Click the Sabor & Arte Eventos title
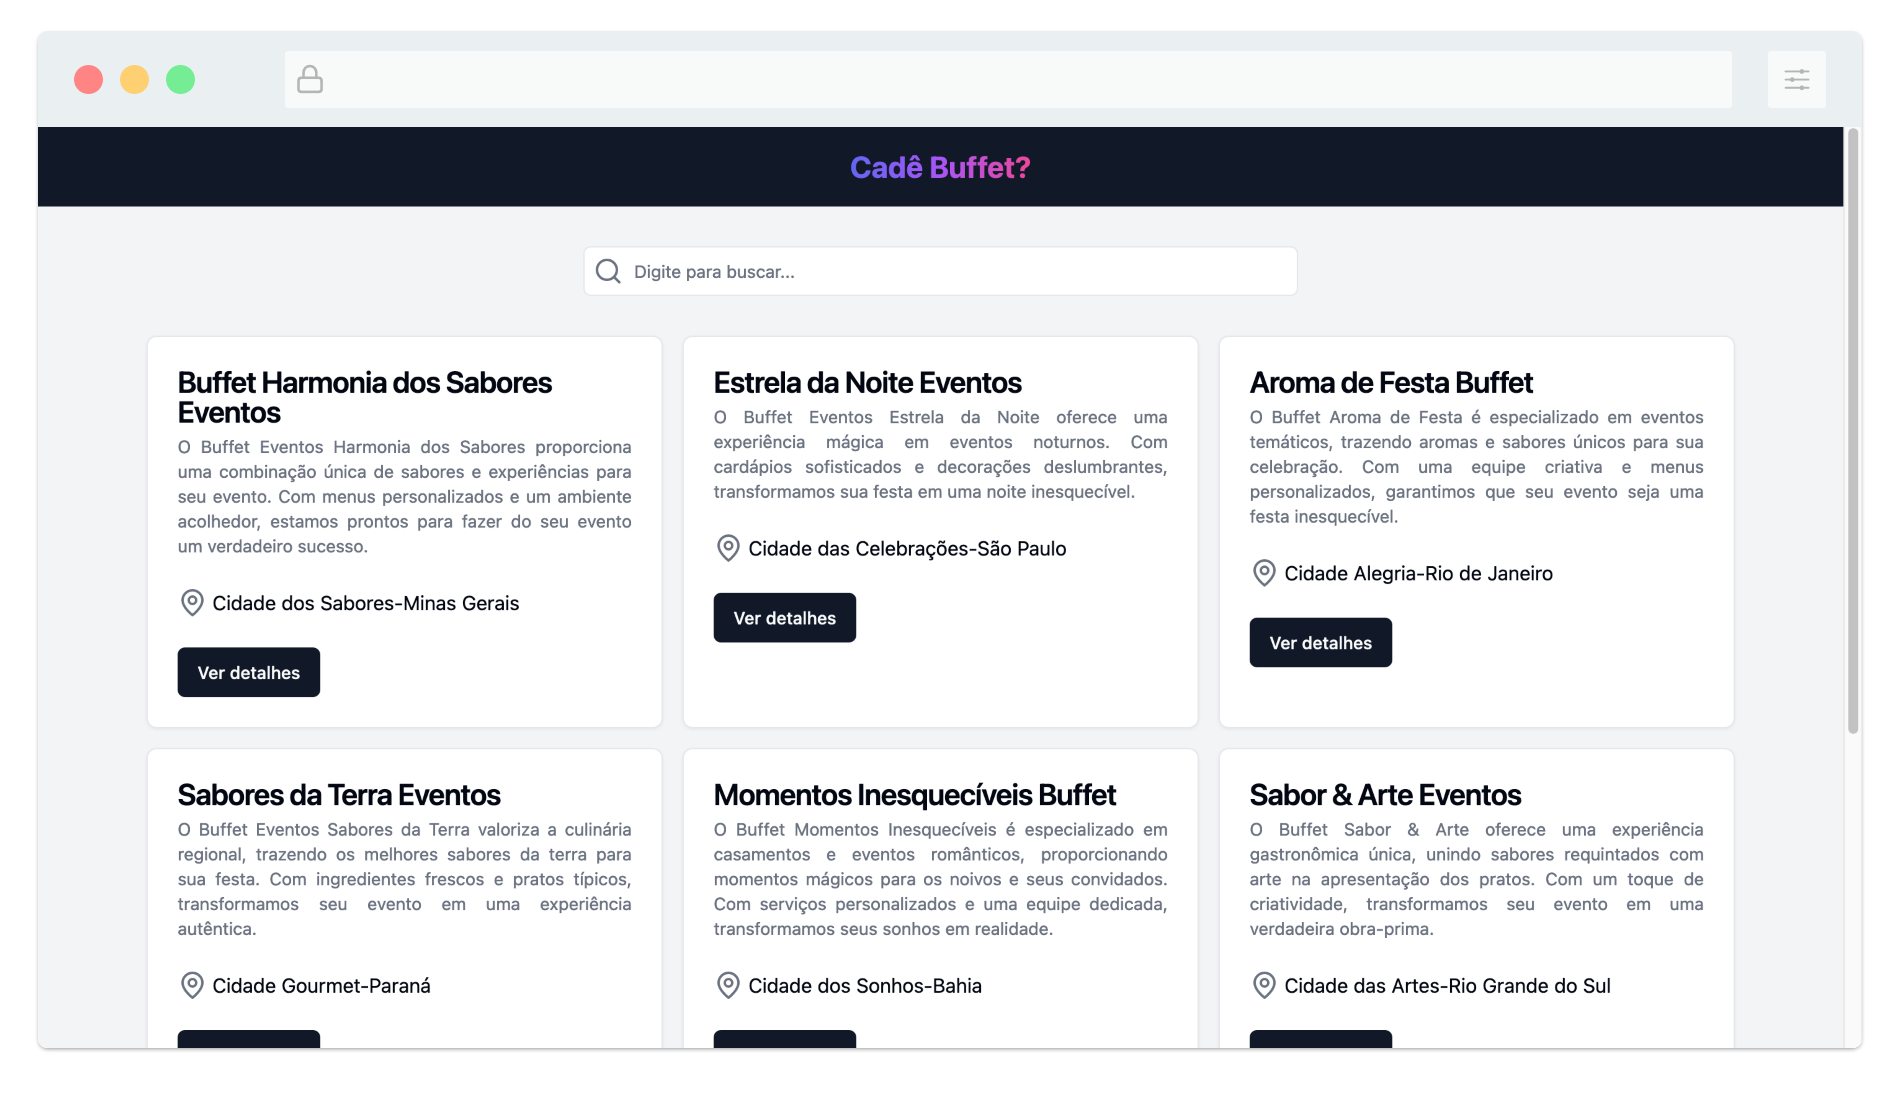Viewport: 1900px width, 1100px height. tap(1385, 795)
